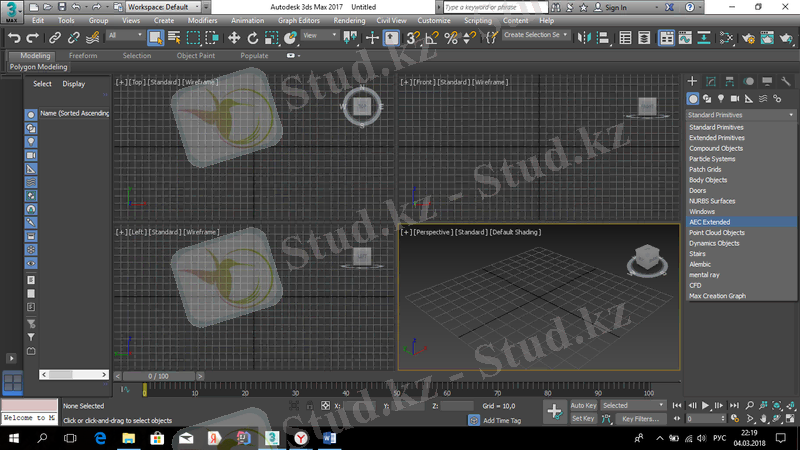Toggle the Percent Snap button
The image size is (800, 450).
(x=451, y=37)
